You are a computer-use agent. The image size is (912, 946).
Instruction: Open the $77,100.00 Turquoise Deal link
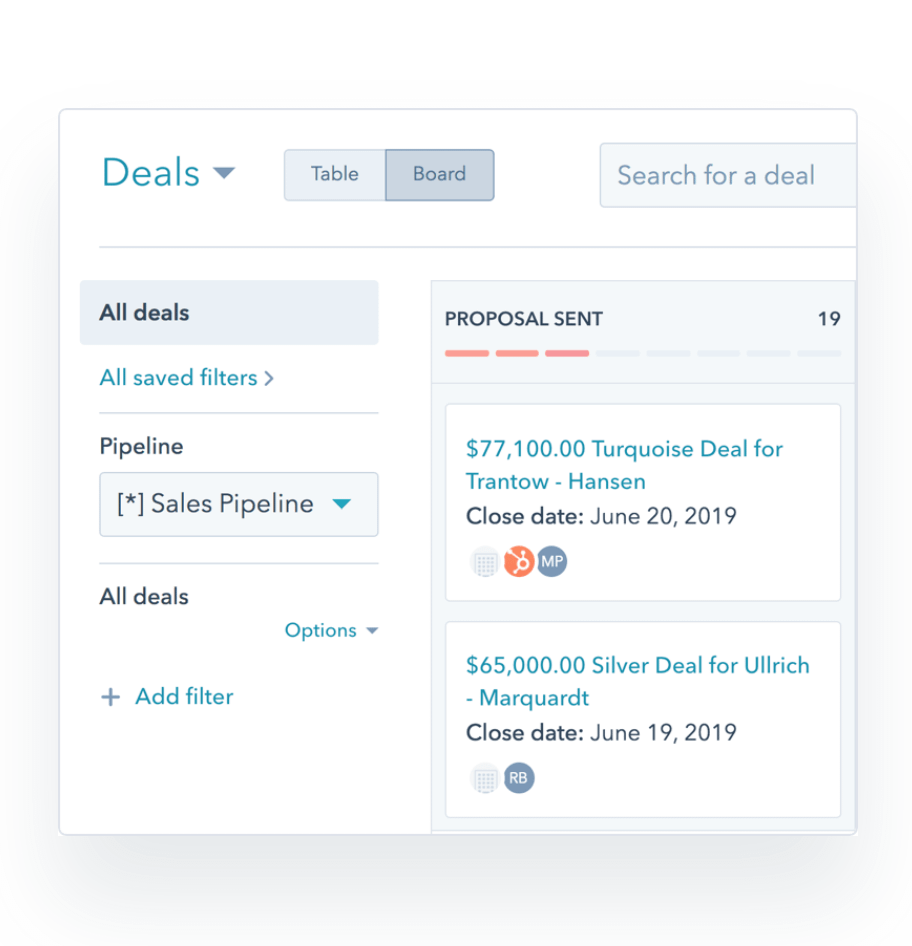pyautogui.click(x=624, y=465)
